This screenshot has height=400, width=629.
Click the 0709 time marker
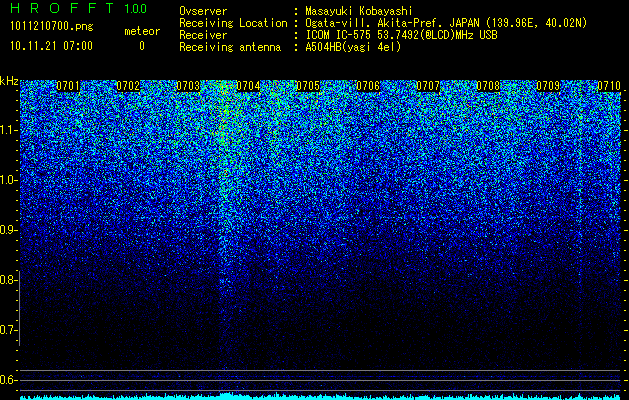coord(548,86)
